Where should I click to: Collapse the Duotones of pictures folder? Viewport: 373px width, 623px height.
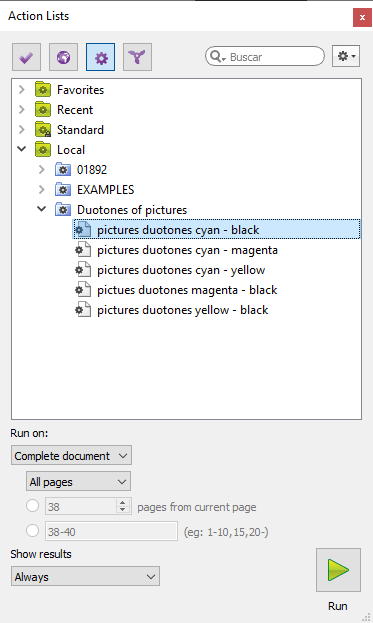point(42,209)
